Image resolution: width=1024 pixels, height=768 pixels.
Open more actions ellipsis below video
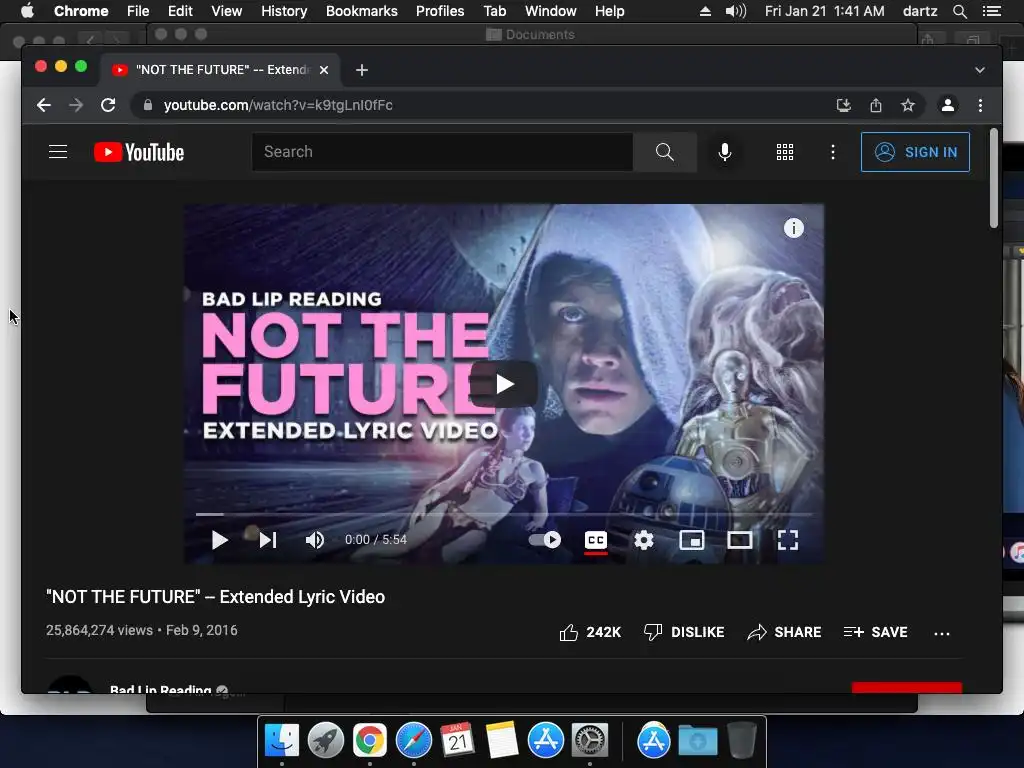(942, 633)
